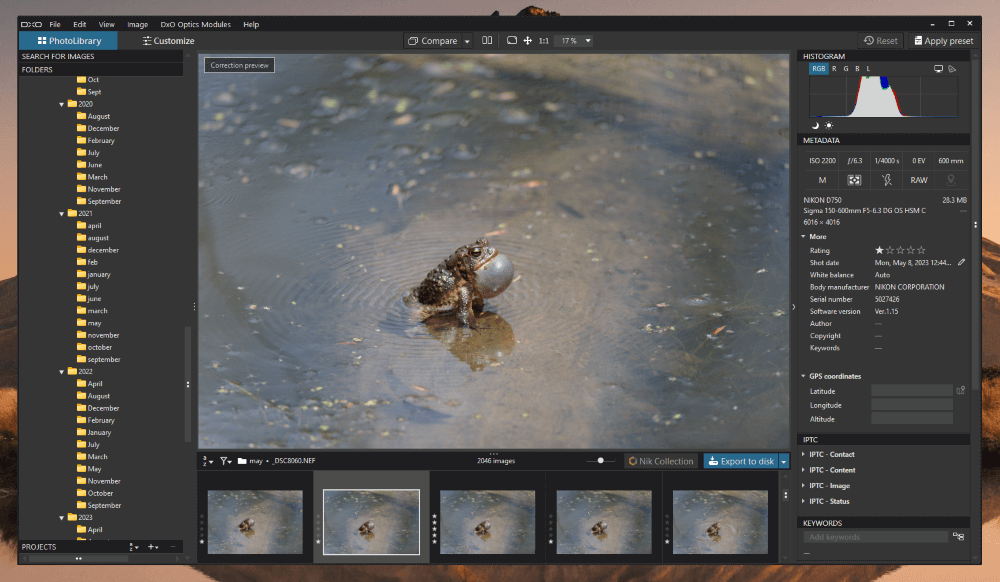Show the L luminance channel in histogram
Image resolution: width=1000 pixels, height=582 pixels.
click(x=868, y=69)
